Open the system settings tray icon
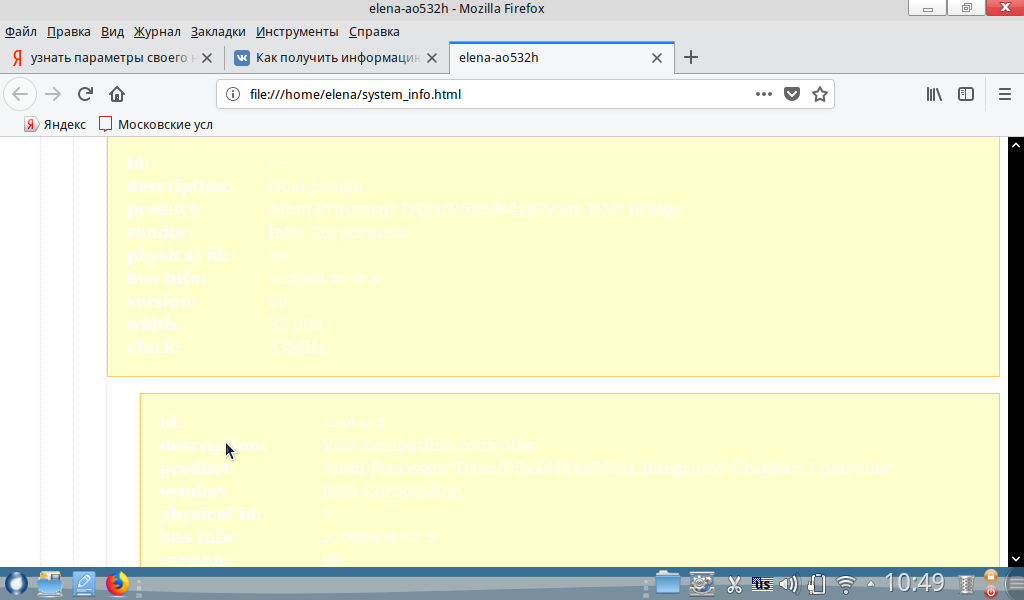 [702, 584]
